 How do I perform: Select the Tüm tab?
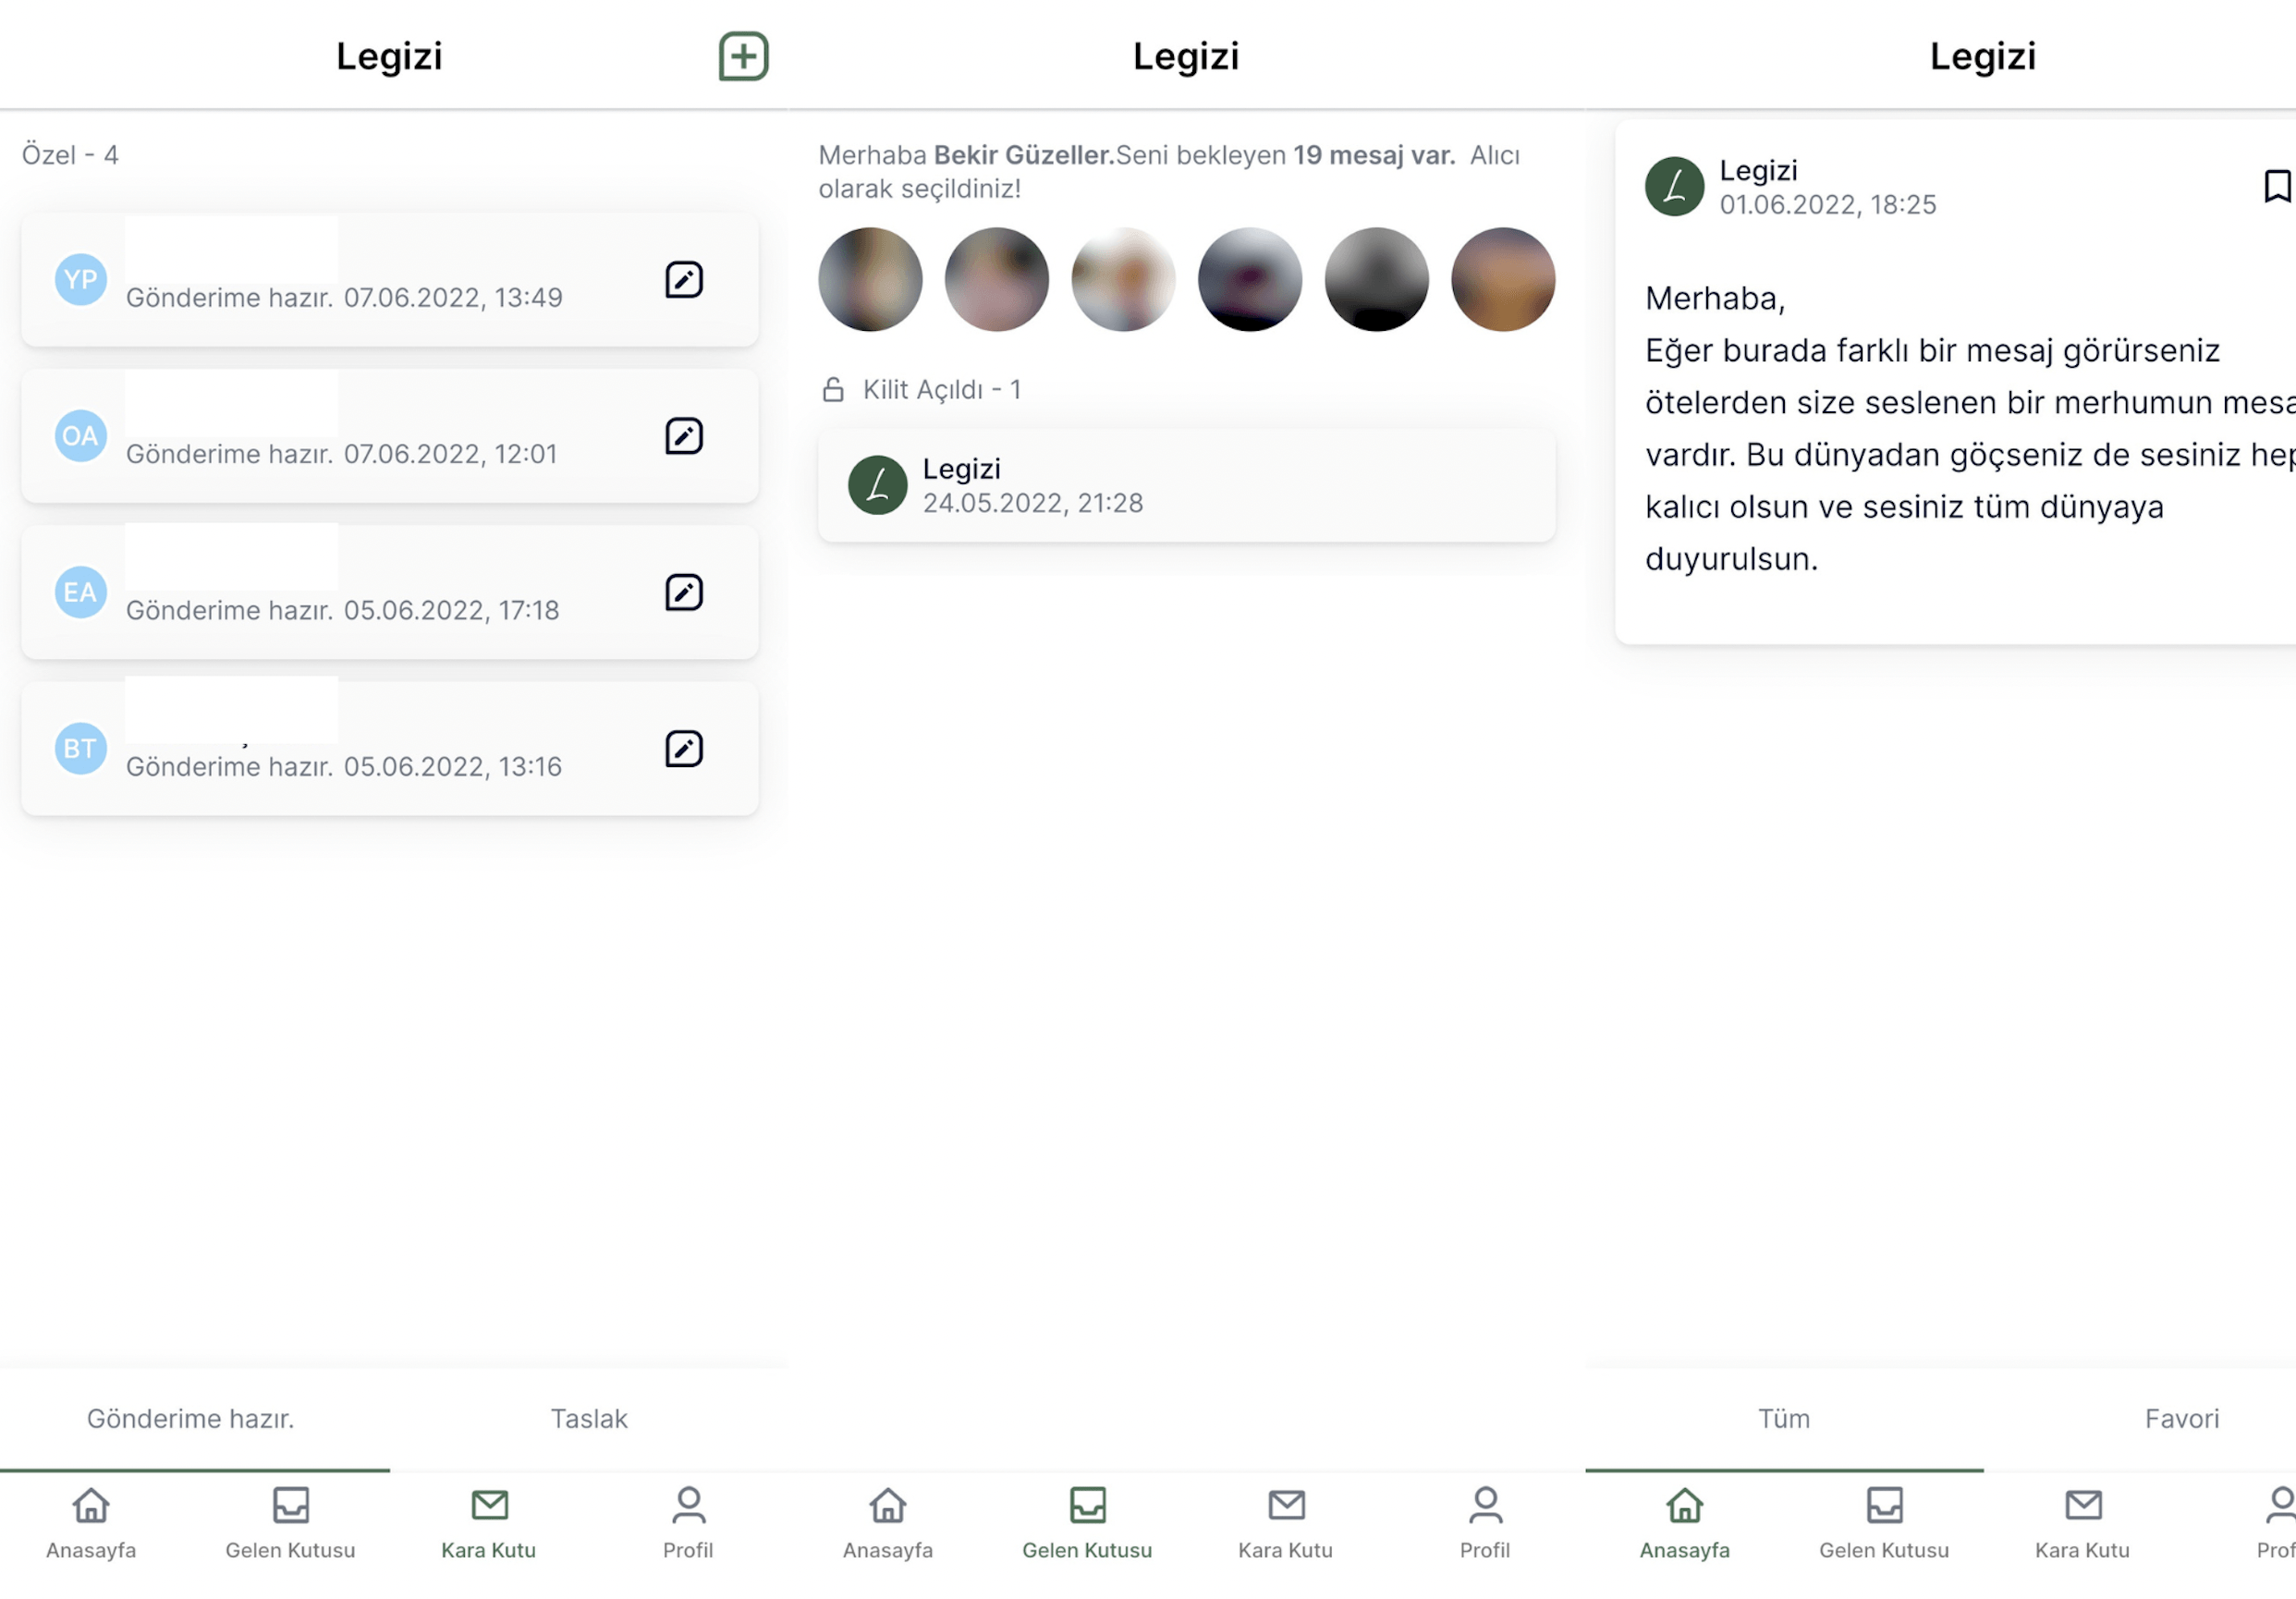pos(1783,1418)
